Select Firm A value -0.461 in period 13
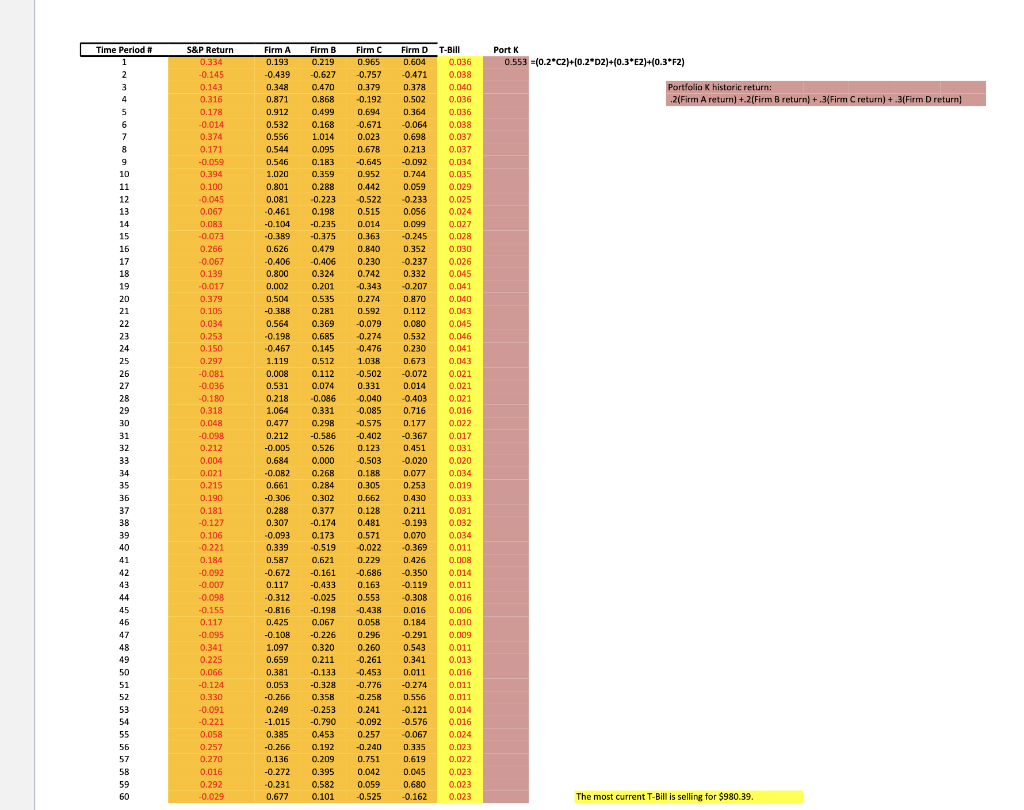This screenshot has height=810, width=1024. (x=277, y=211)
